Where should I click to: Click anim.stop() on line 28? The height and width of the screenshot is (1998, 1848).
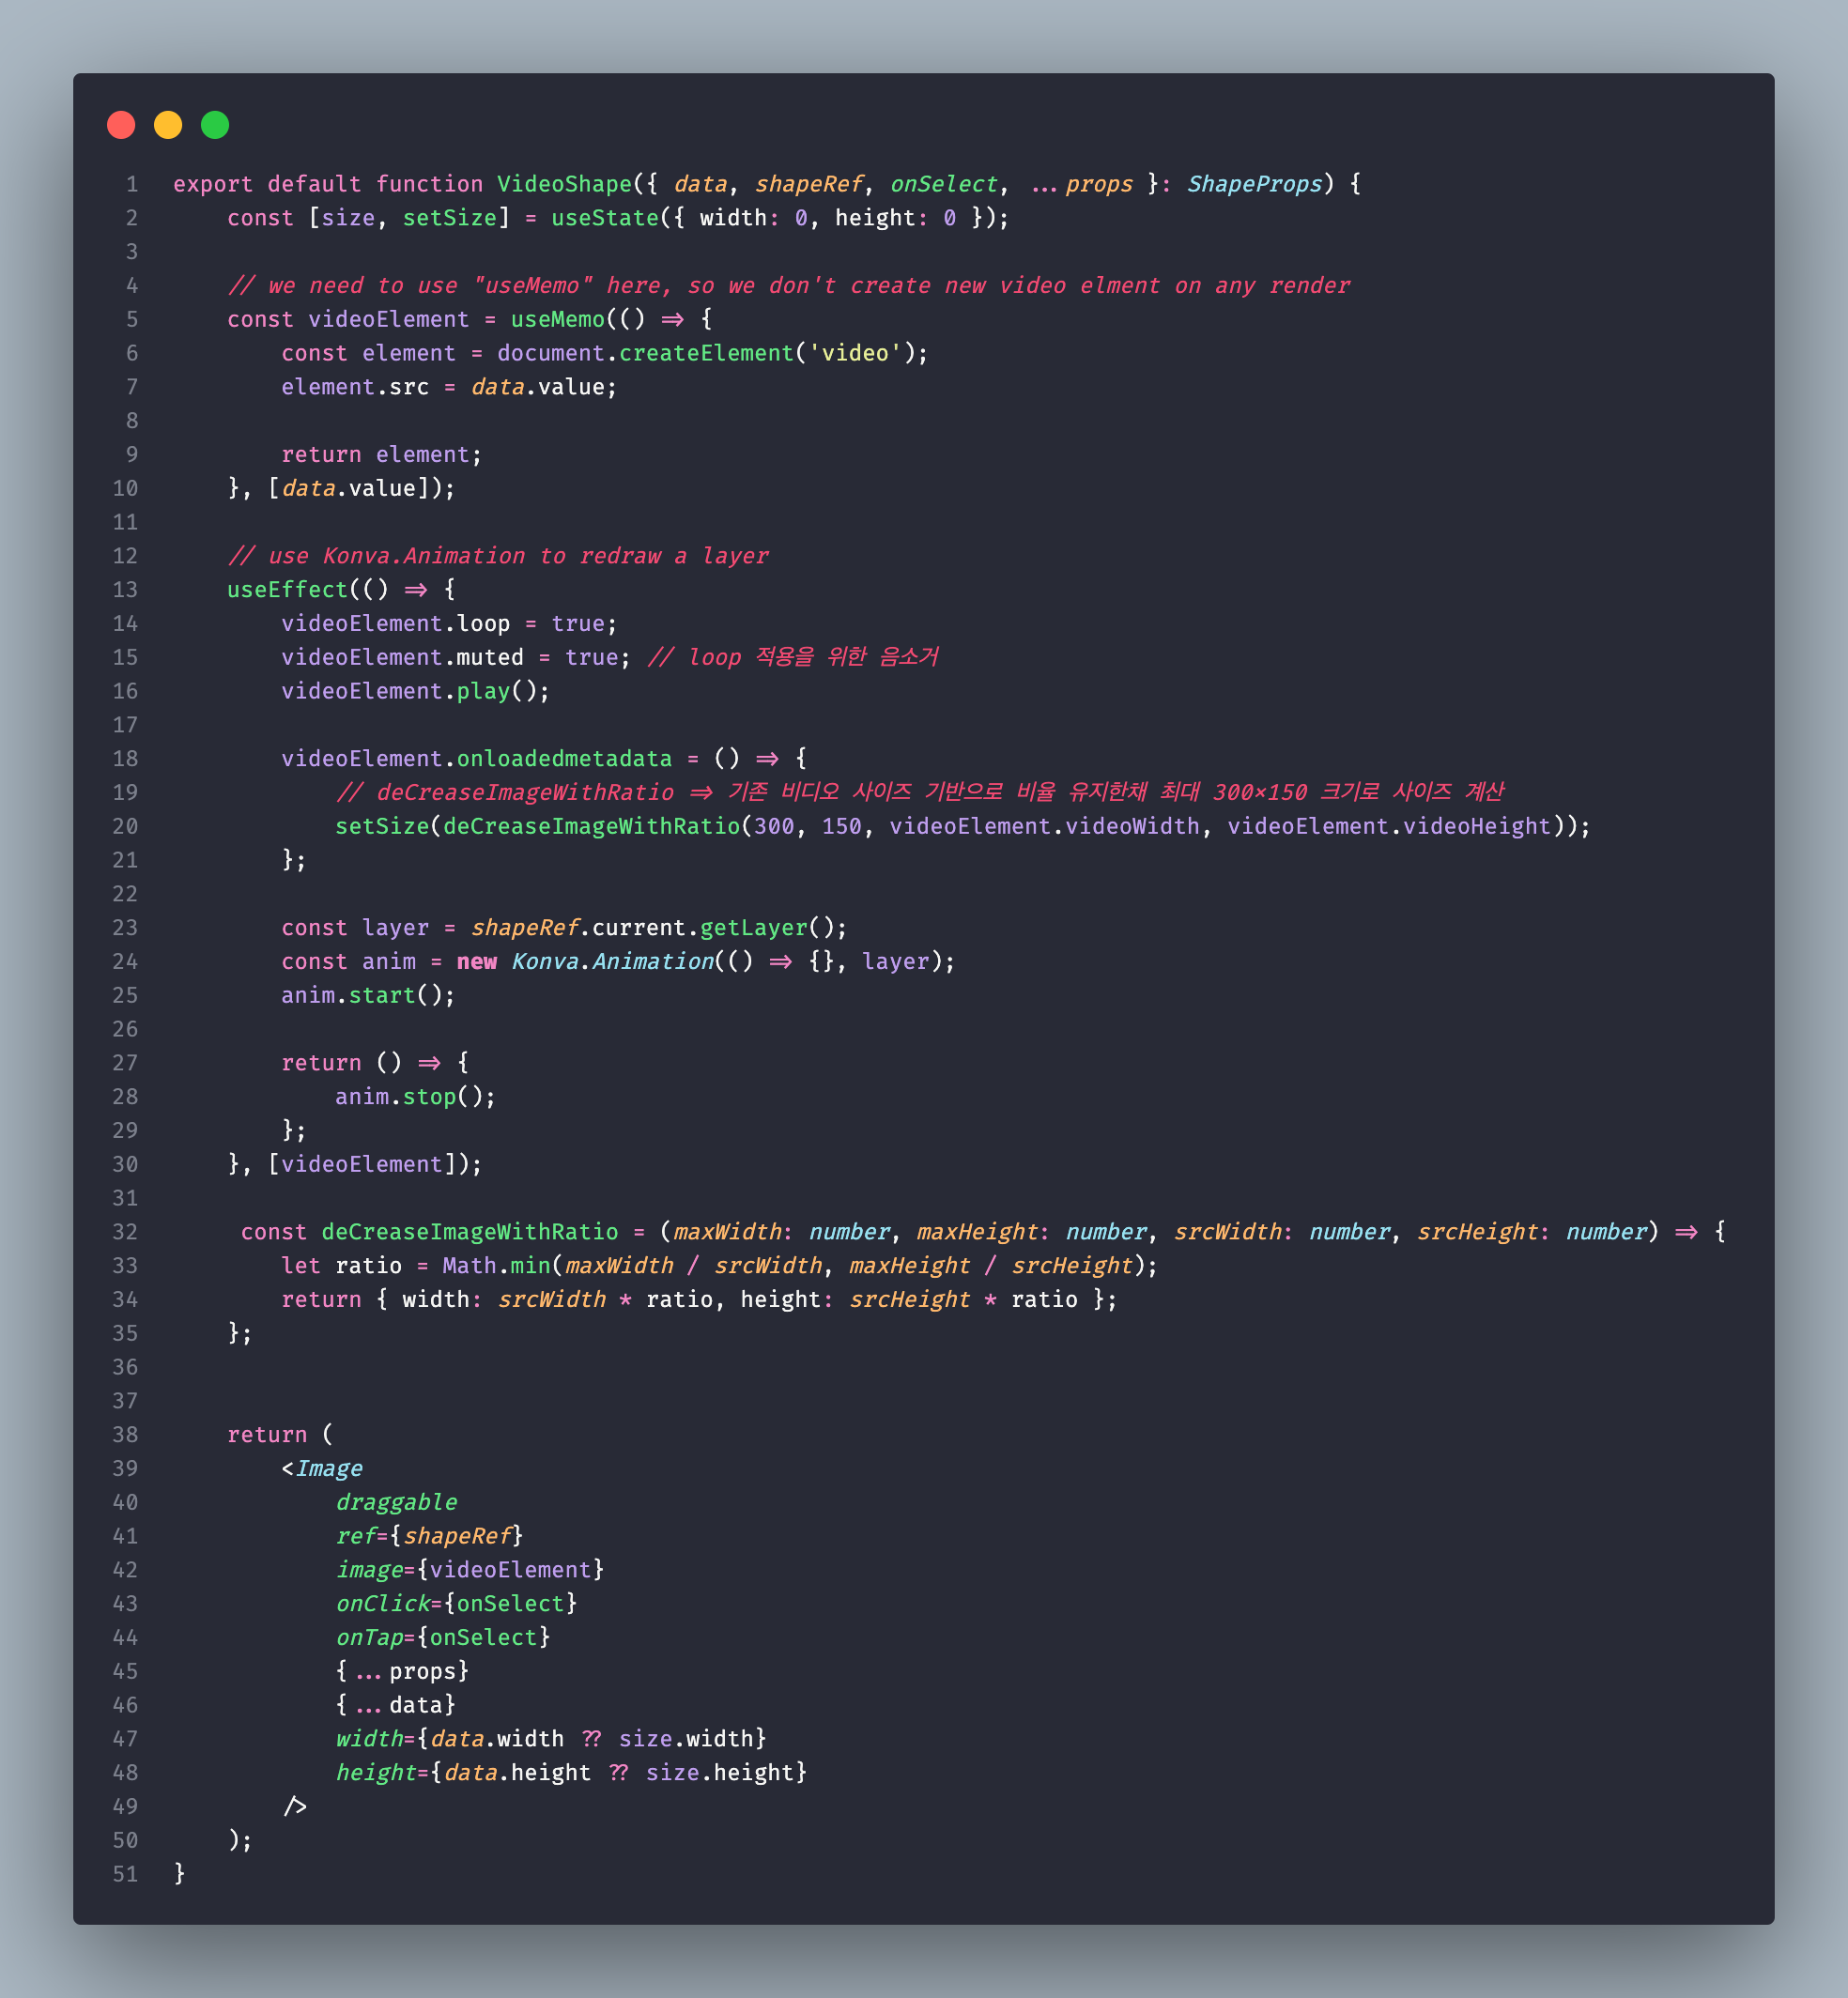(414, 1097)
